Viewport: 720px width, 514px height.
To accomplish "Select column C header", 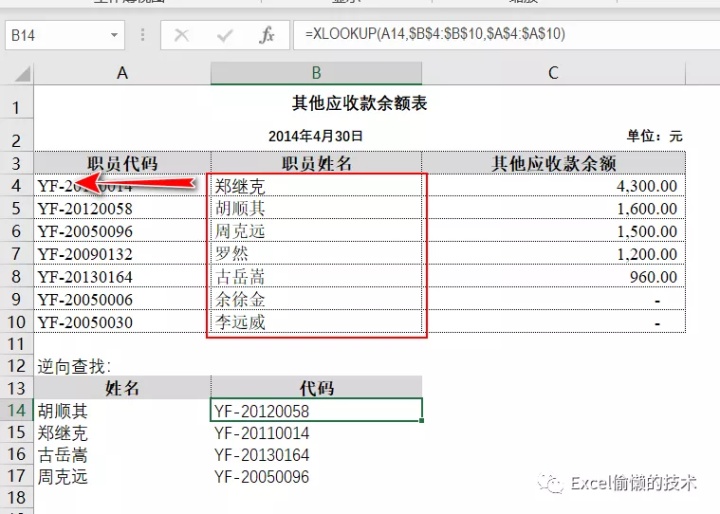I will pos(553,73).
